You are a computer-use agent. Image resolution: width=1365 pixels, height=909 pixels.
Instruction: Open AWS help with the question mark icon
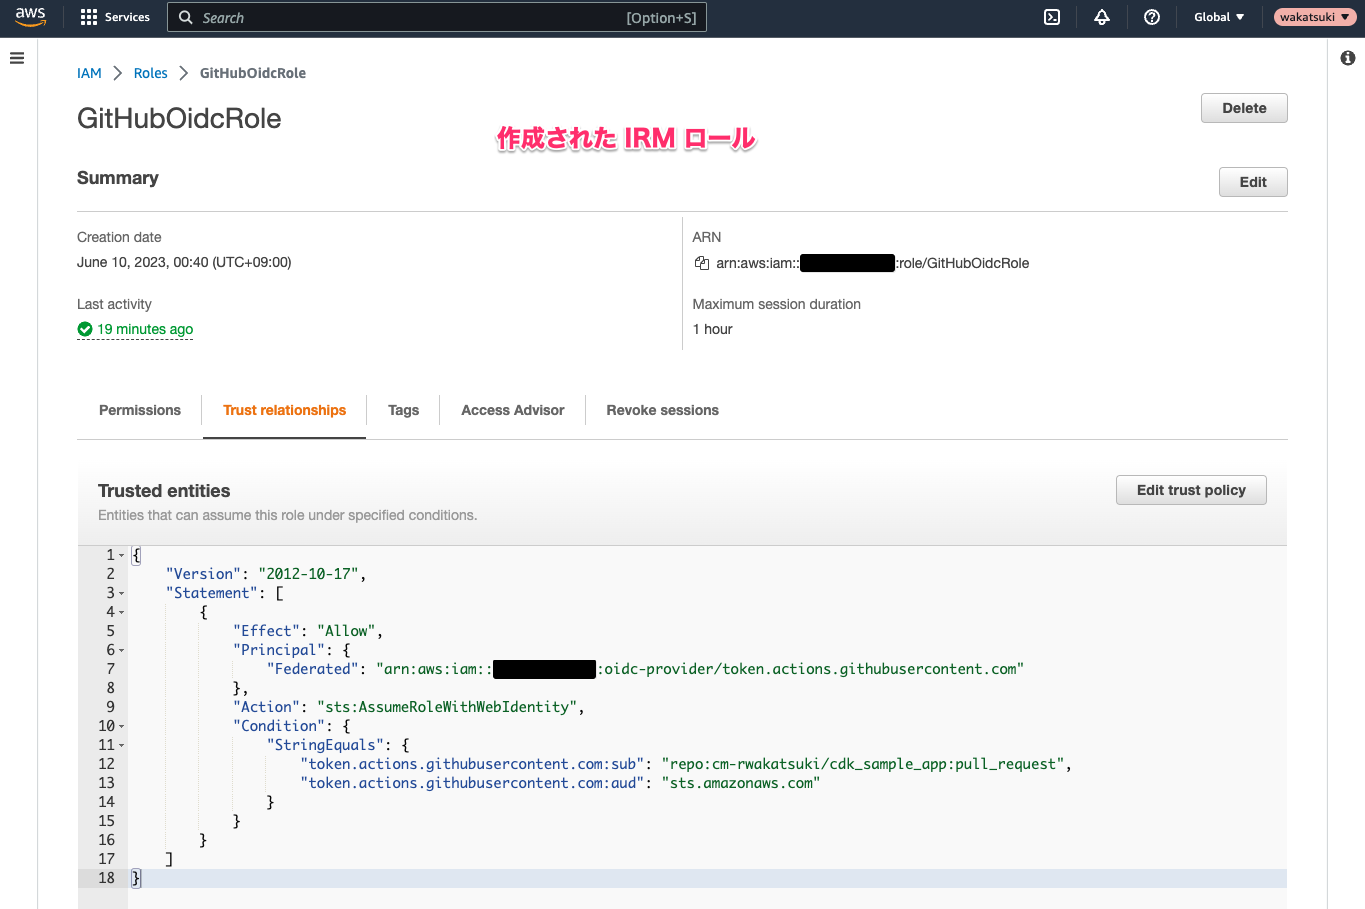1151,17
